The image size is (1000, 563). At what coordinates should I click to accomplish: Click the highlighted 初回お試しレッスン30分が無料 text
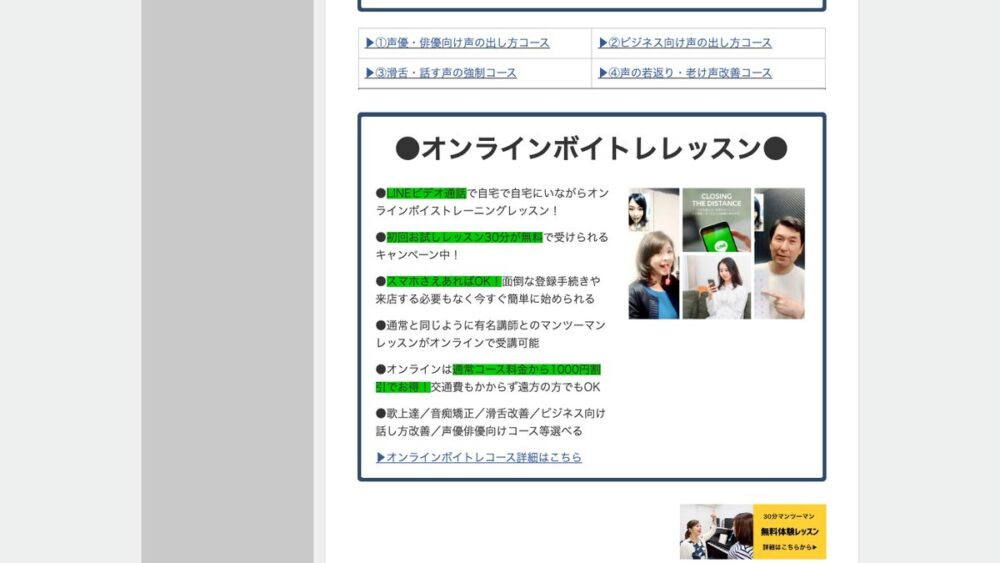(x=464, y=237)
